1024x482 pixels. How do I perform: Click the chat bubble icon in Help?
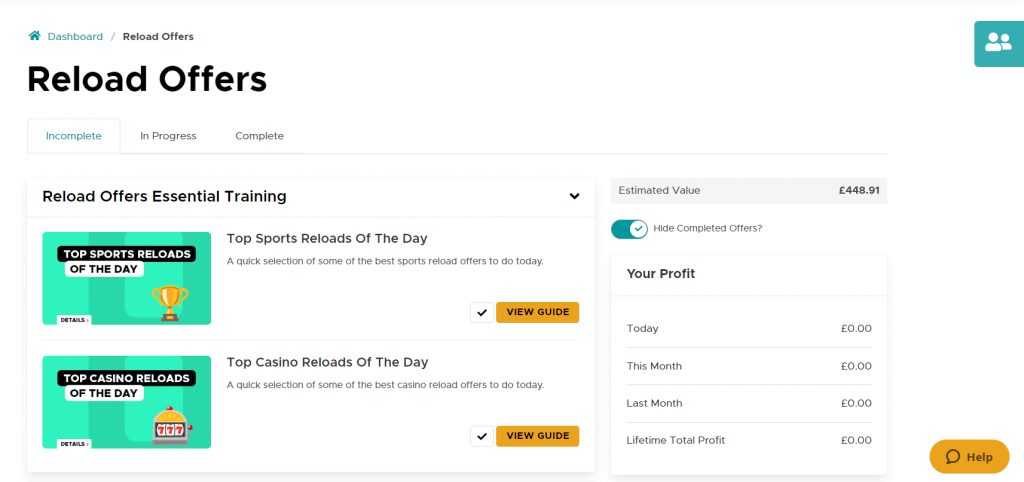coord(952,457)
